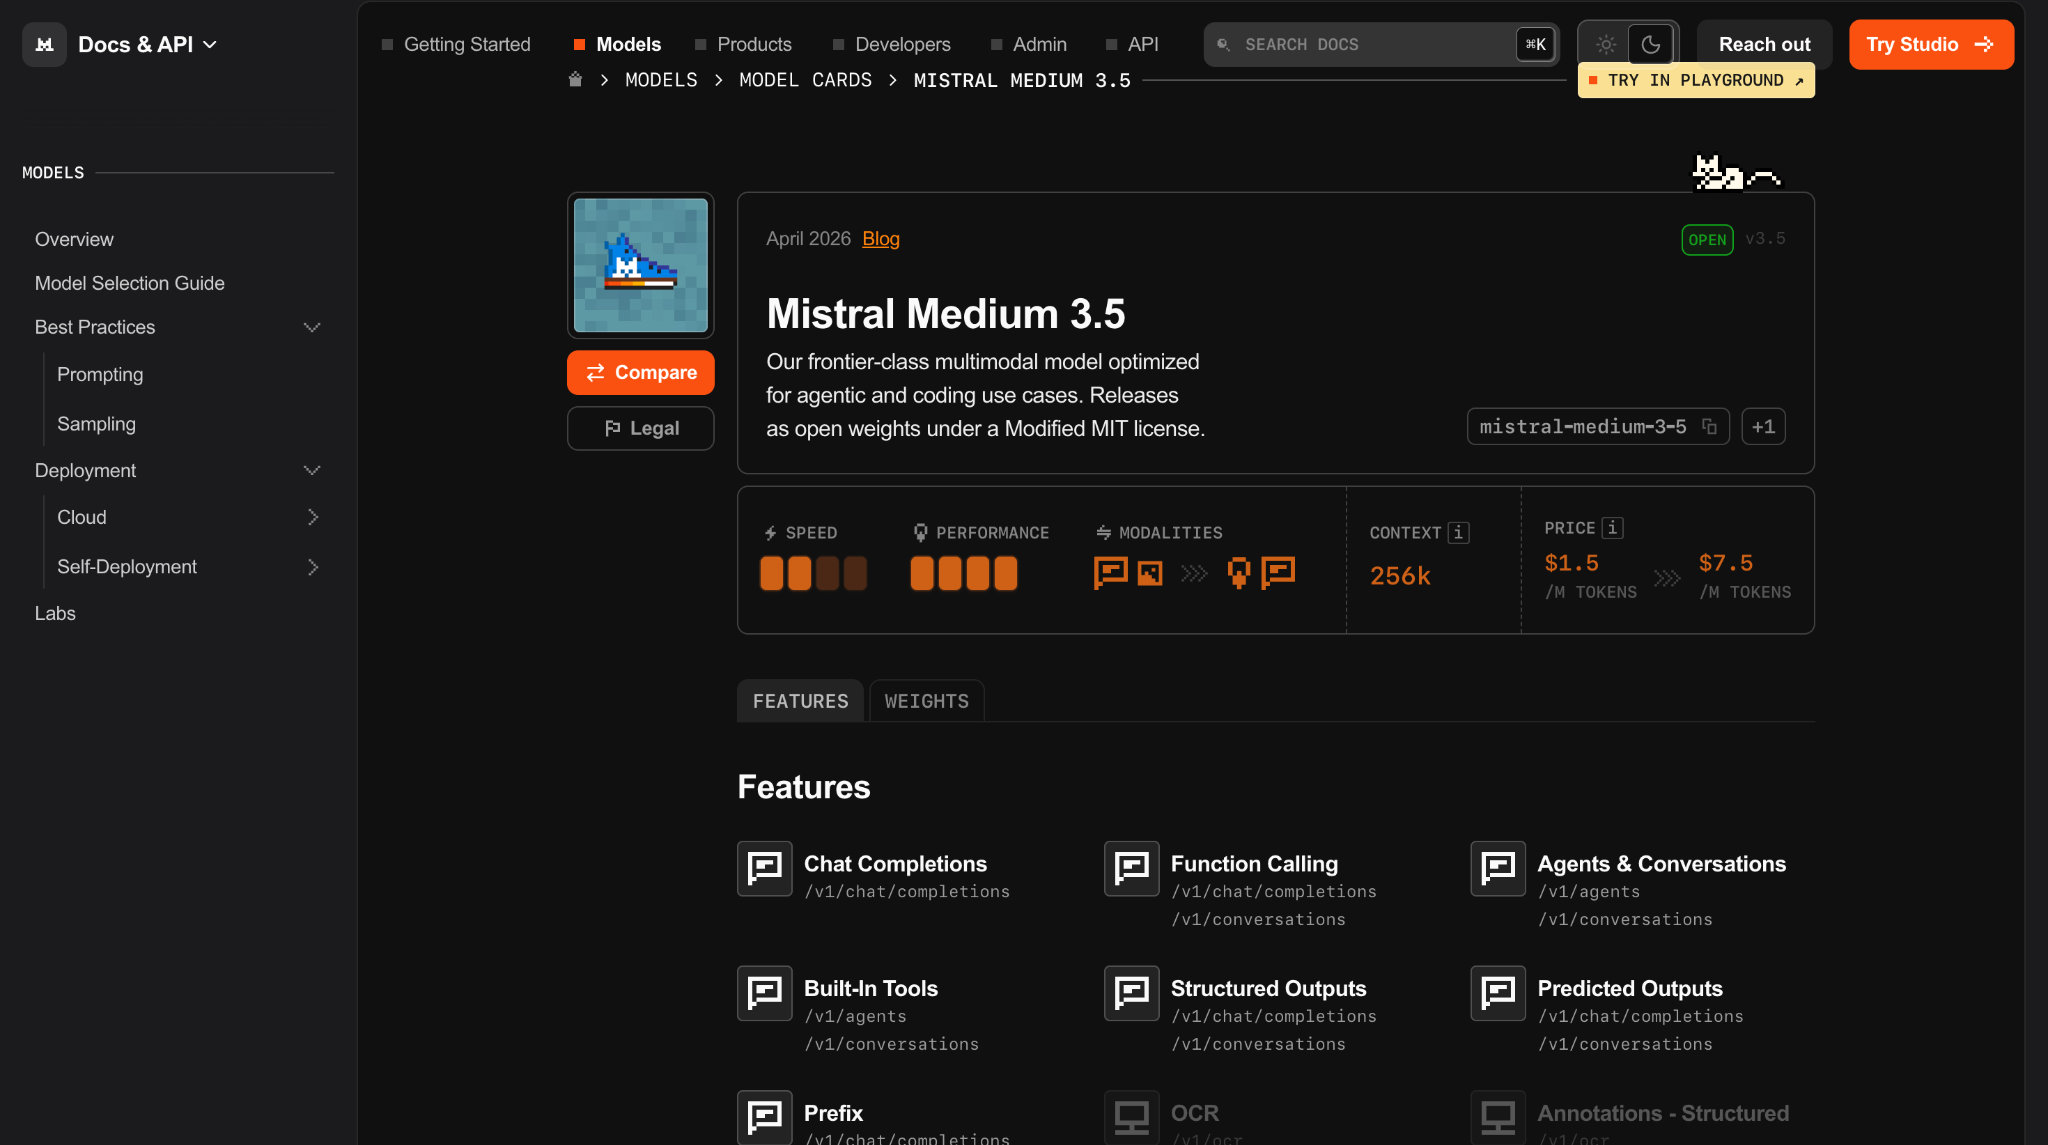The width and height of the screenshot is (2048, 1145).
Task: Click the Predicted Outputs icon
Action: 1498,994
